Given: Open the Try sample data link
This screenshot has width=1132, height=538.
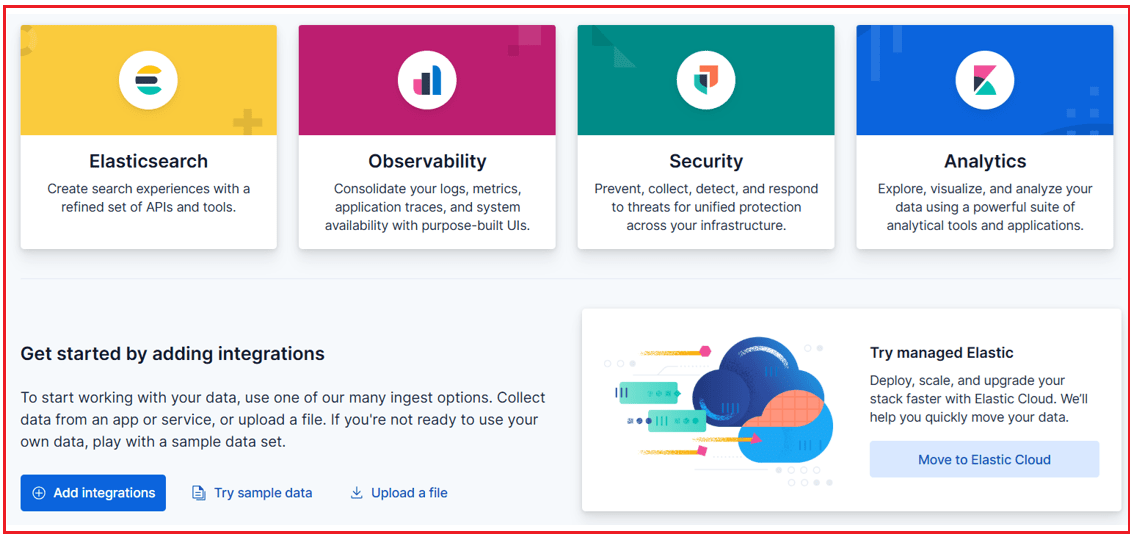Looking at the screenshot, I should pos(263,493).
